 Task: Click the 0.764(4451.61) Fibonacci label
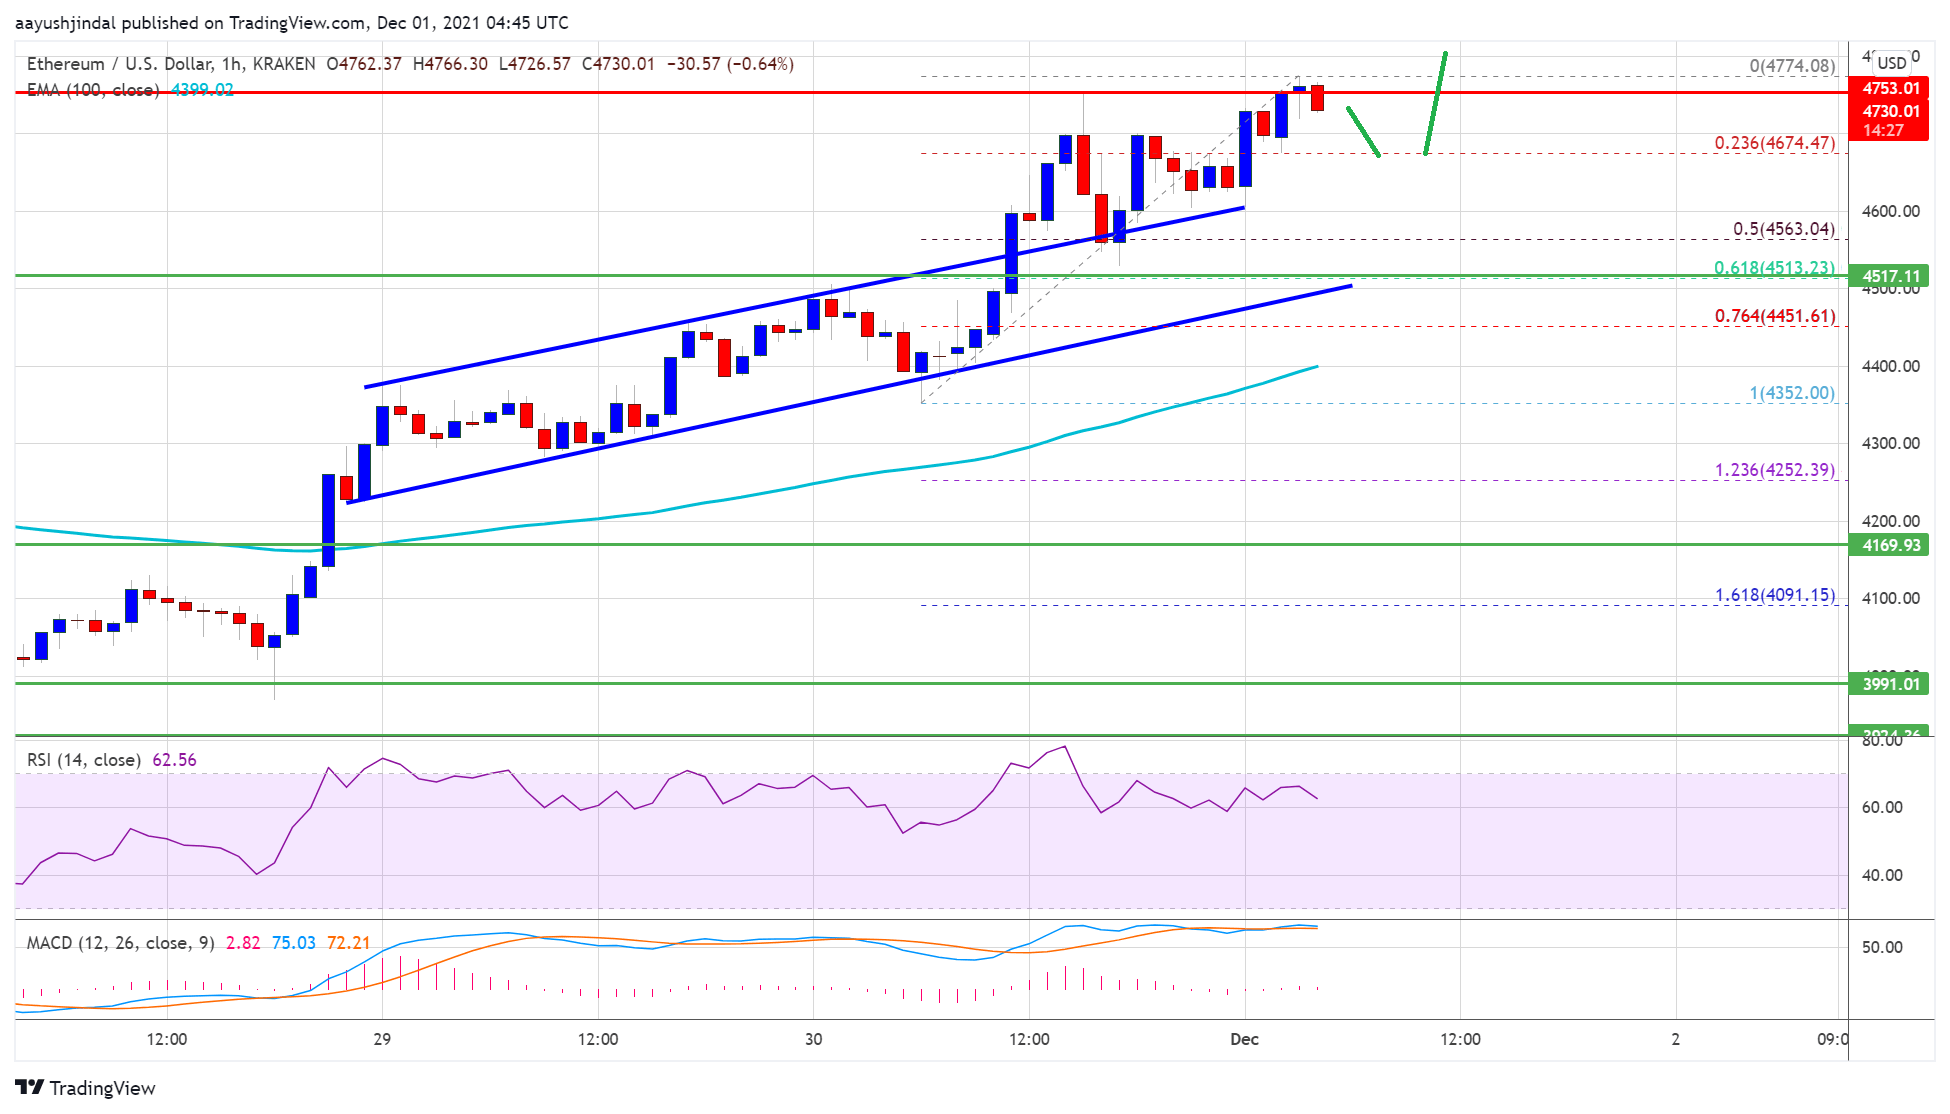[x=1775, y=316]
